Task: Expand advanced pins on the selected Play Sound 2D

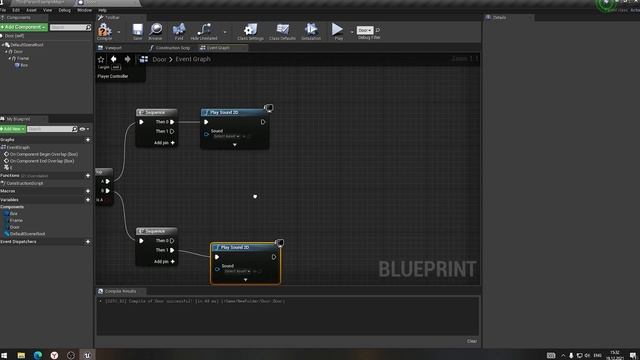Action: (x=245, y=280)
